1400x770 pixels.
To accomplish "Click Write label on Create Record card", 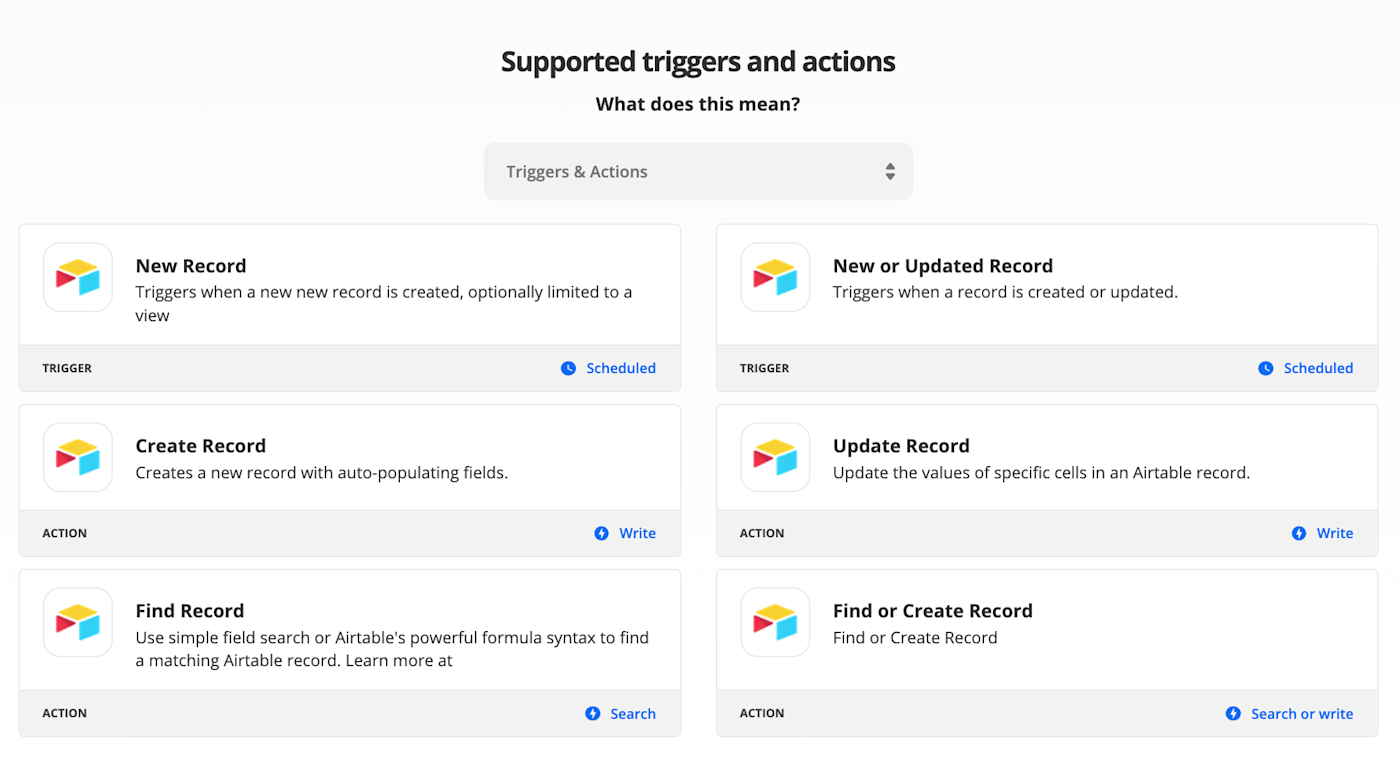I will pos(637,533).
